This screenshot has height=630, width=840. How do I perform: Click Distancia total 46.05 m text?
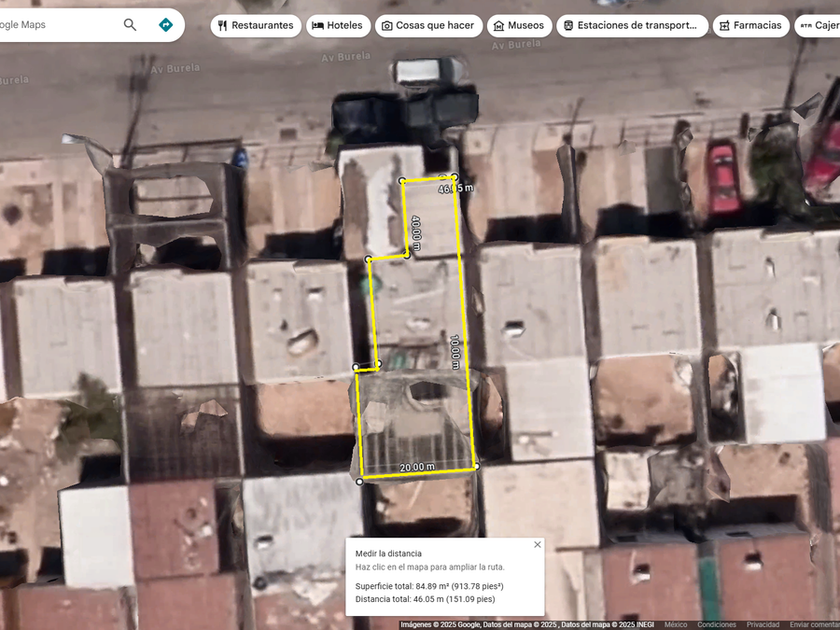click(x=425, y=599)
